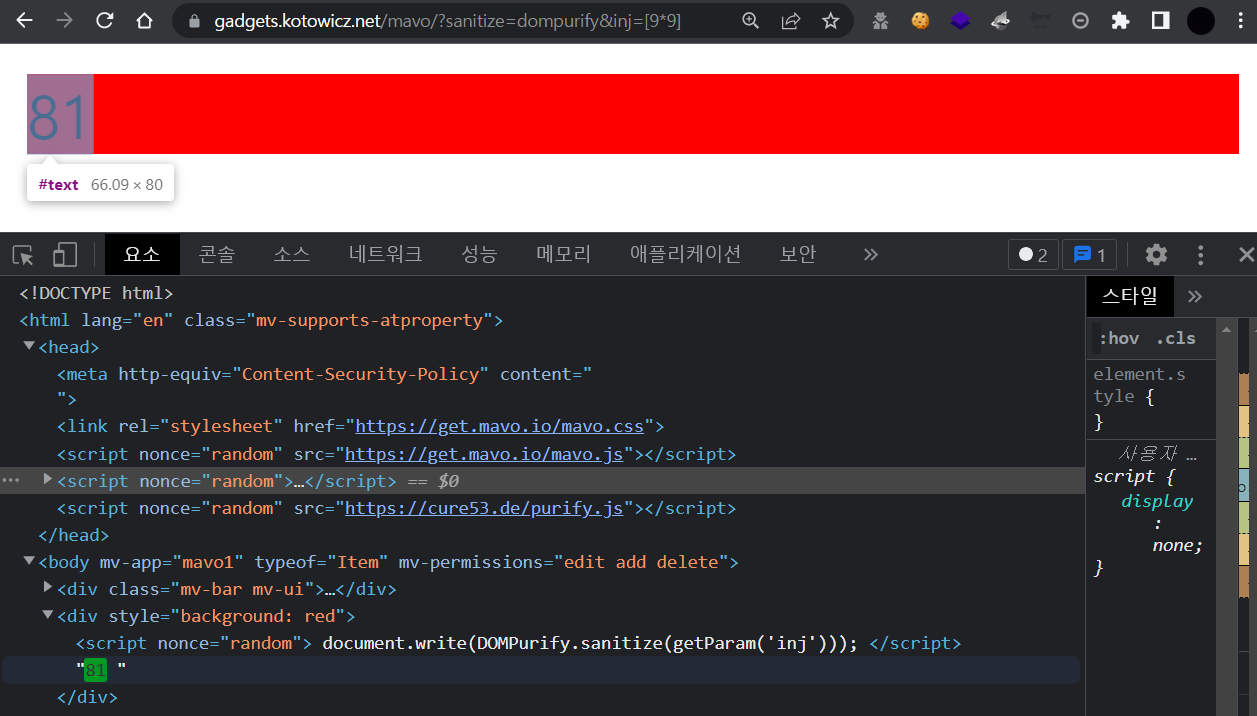Viewport: 1257px width, 716px height.
Task: Click the share page icon
Action: pyautogui.click(x=790, y=20)
